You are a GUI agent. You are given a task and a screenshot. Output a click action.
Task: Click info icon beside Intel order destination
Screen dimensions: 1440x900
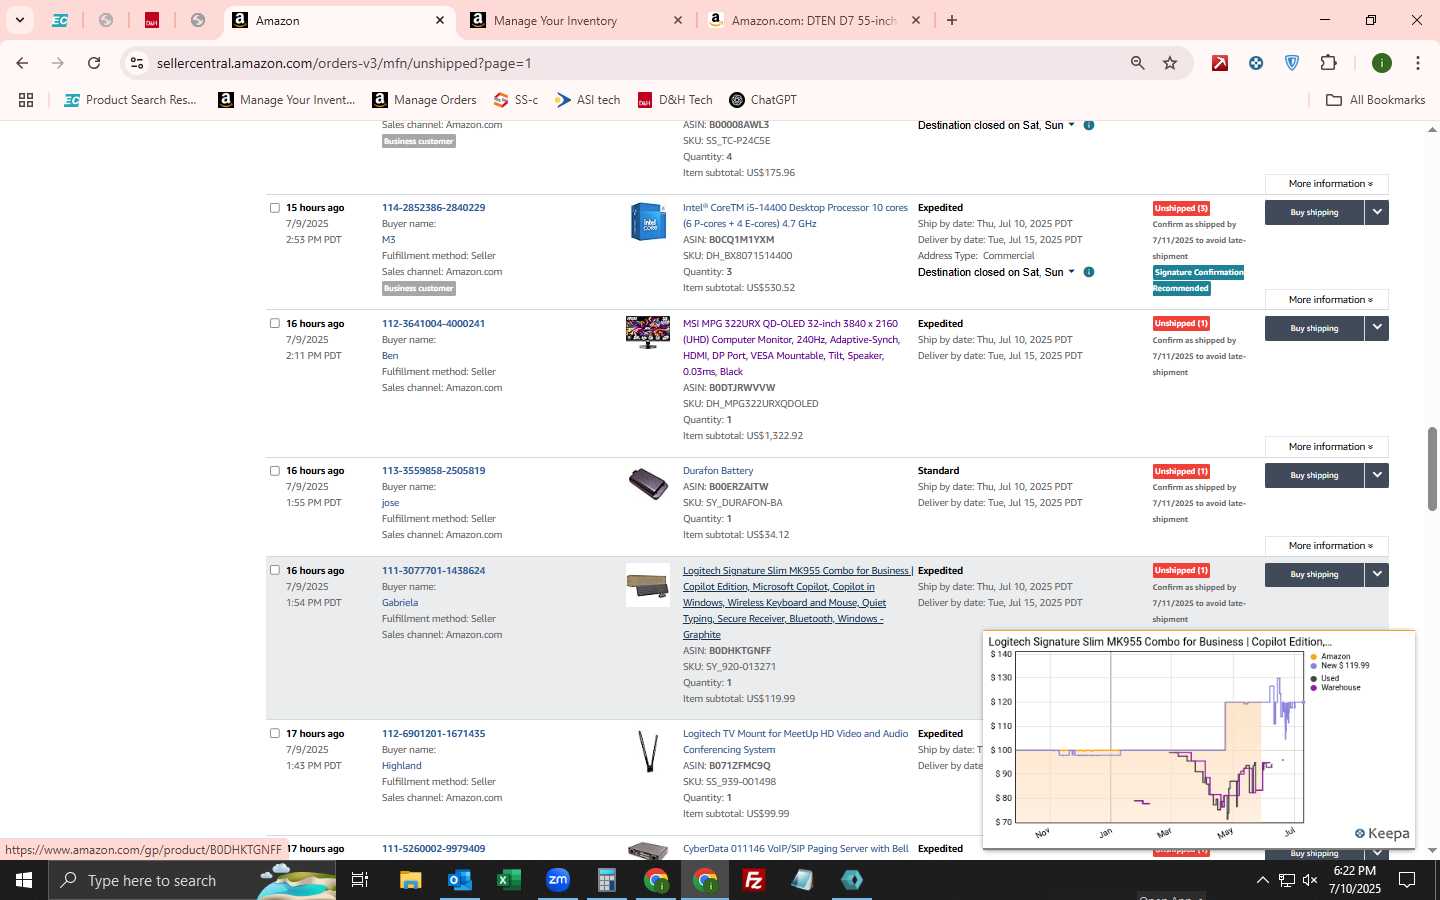[1089, 272]
